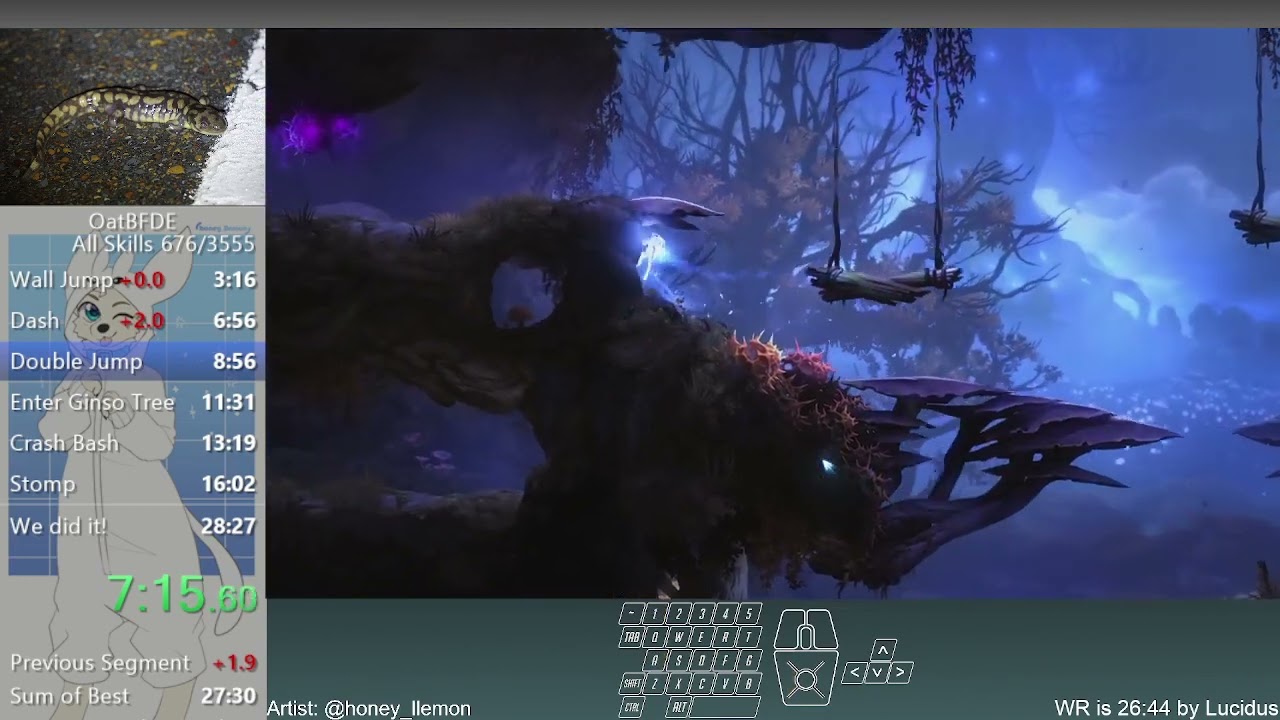Click the salamander webcam thumbnail
This screenshot has width=1280, height=720.
tap(132, 117)
